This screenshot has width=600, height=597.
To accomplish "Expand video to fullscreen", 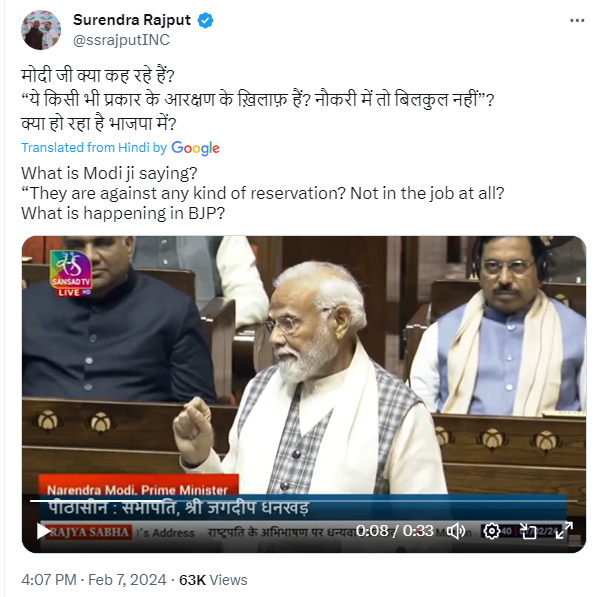I will (564, 531).
